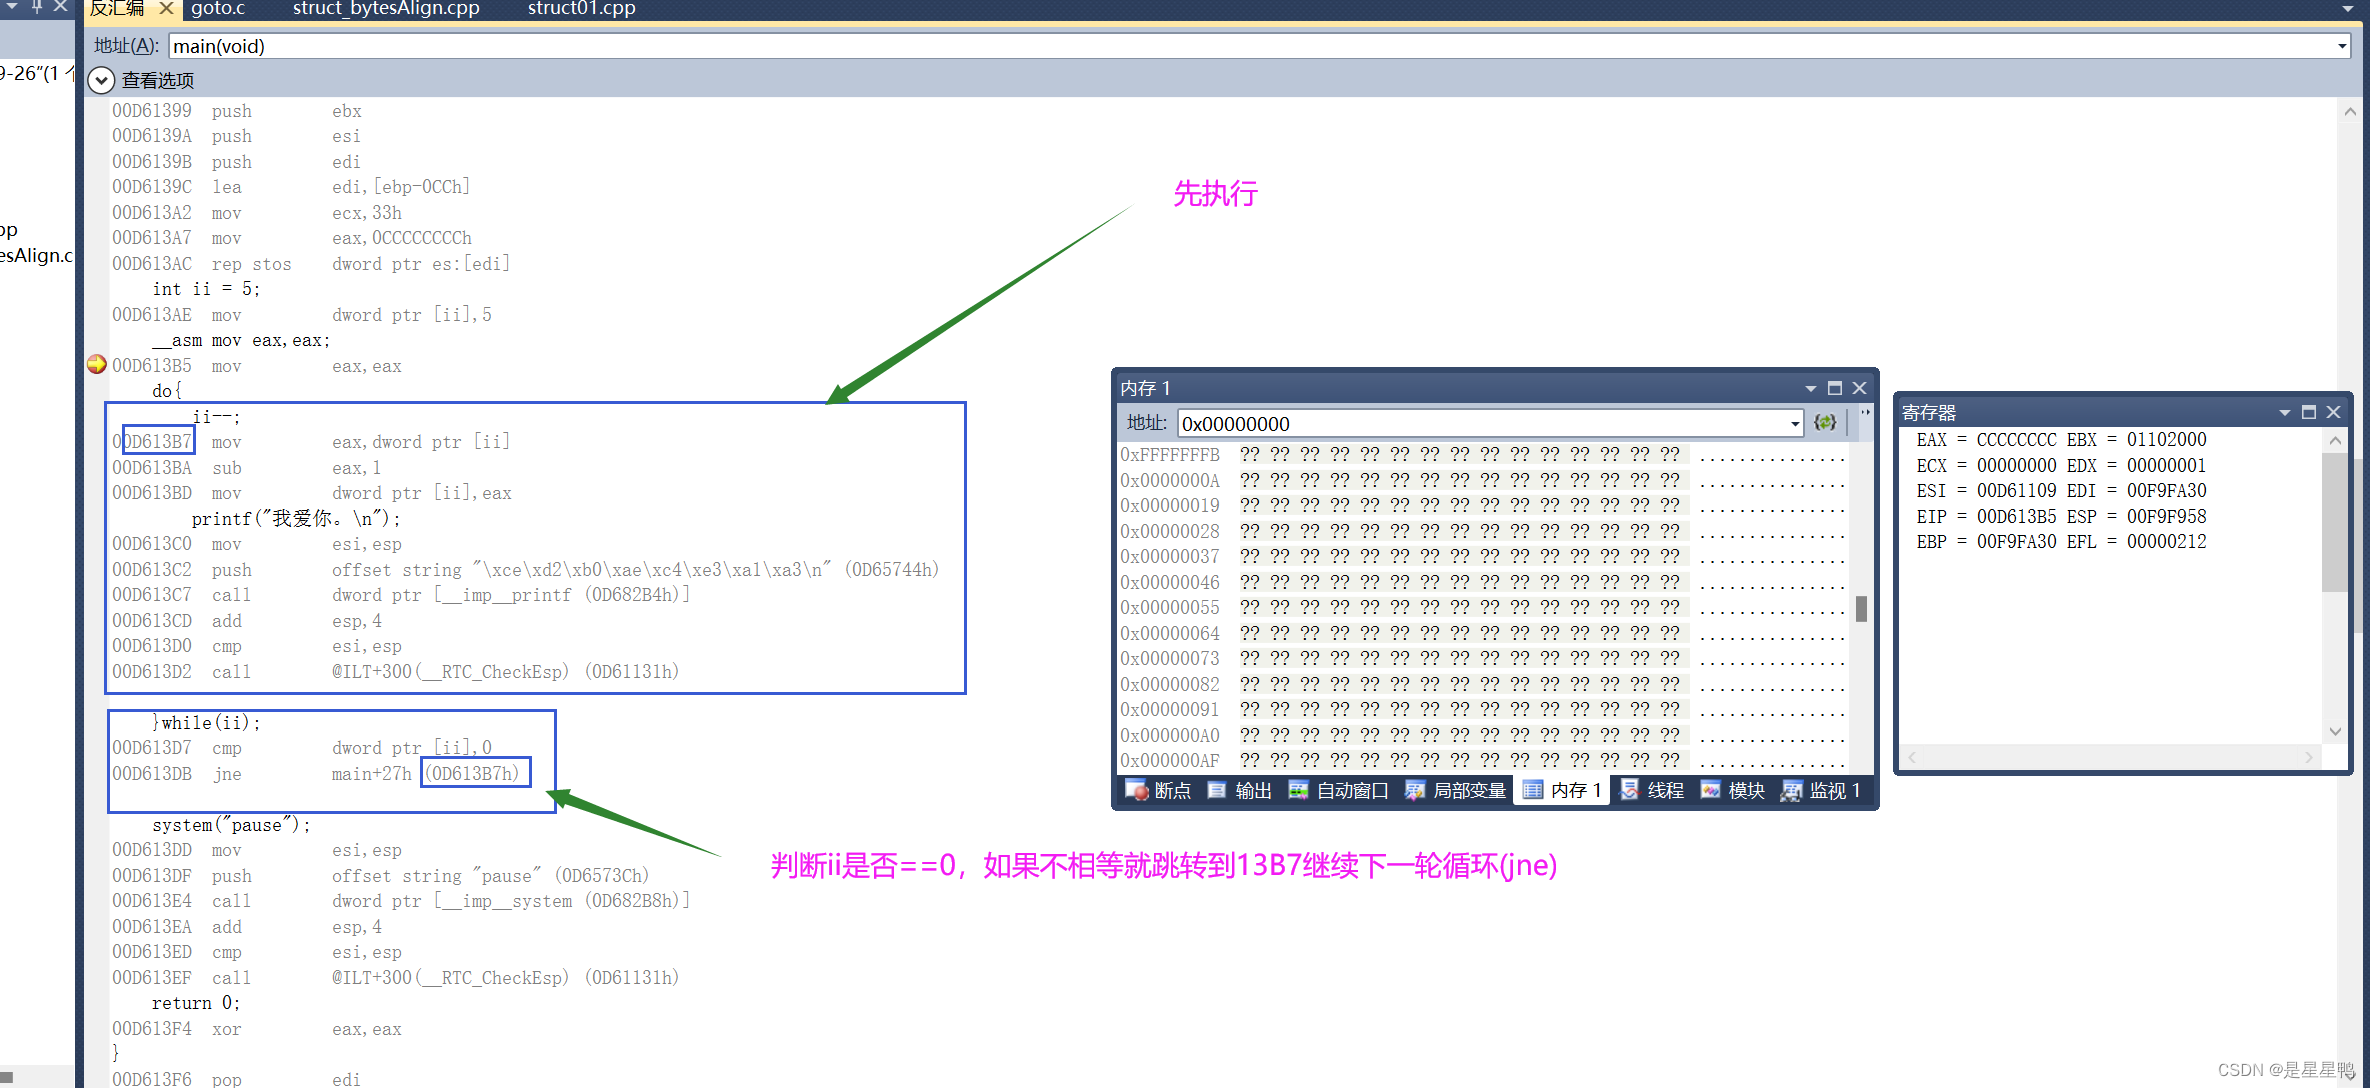This screenshot has height=1088, width=2370.
Task: Expand the 查看选项 viewing options
Action: [x=101, y=80]
